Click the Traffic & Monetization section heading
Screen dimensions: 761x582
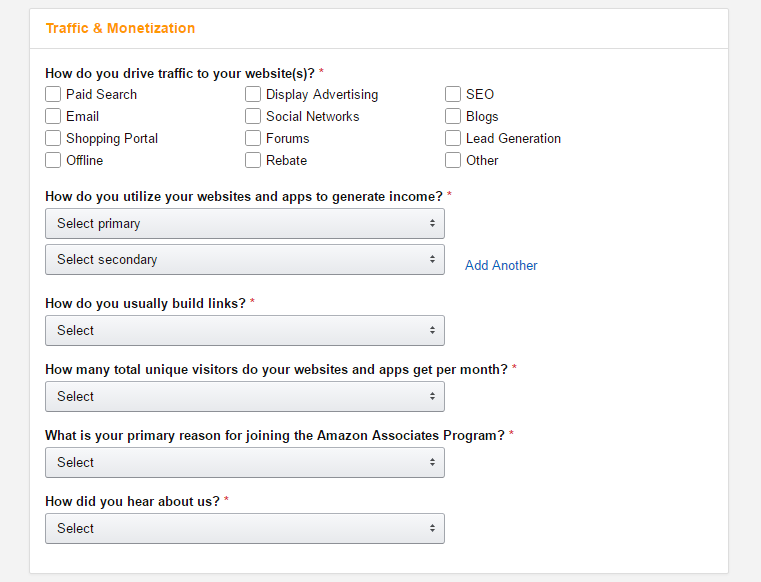(x=120, y=28)
